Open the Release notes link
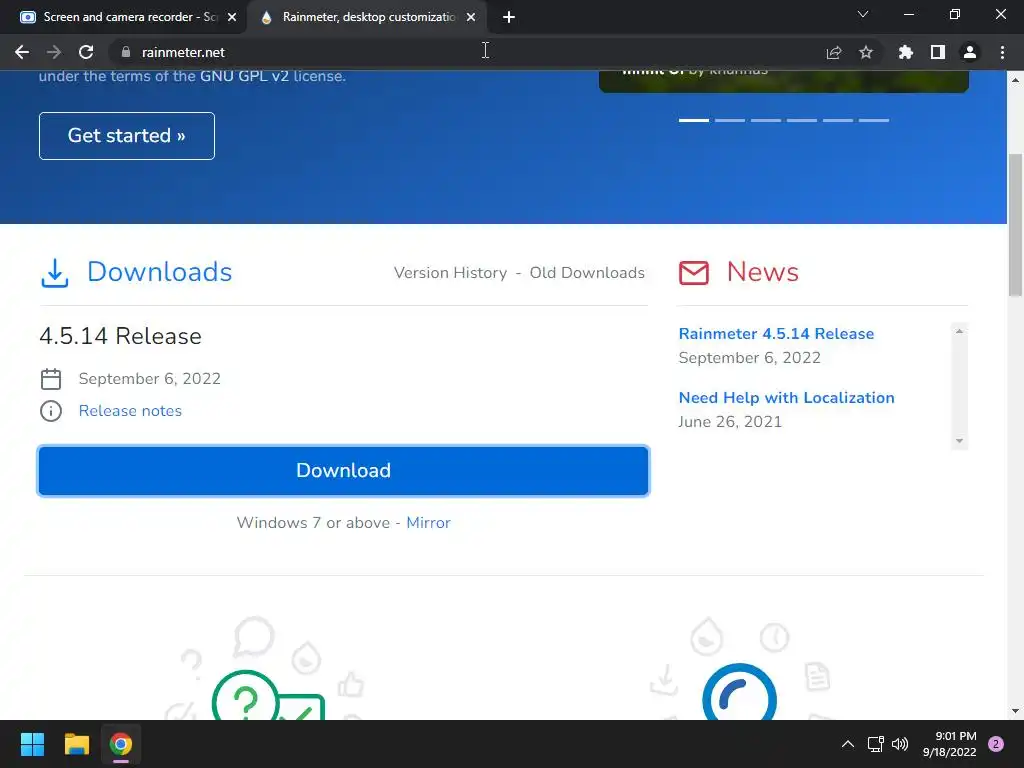This screenshot has height=768, width=1024. [130, 411]
